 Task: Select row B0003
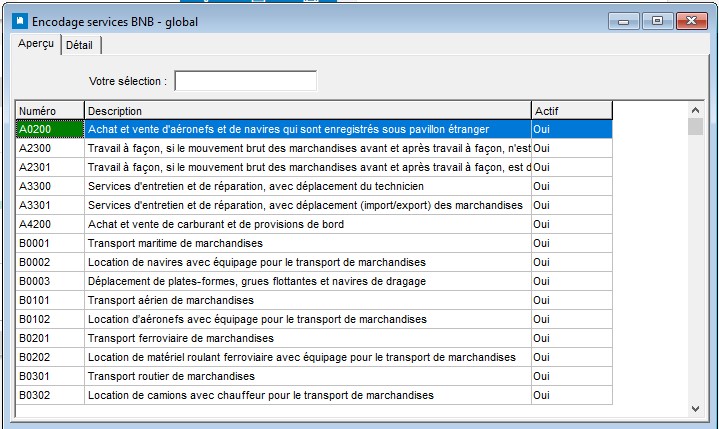tap(314, 281)
